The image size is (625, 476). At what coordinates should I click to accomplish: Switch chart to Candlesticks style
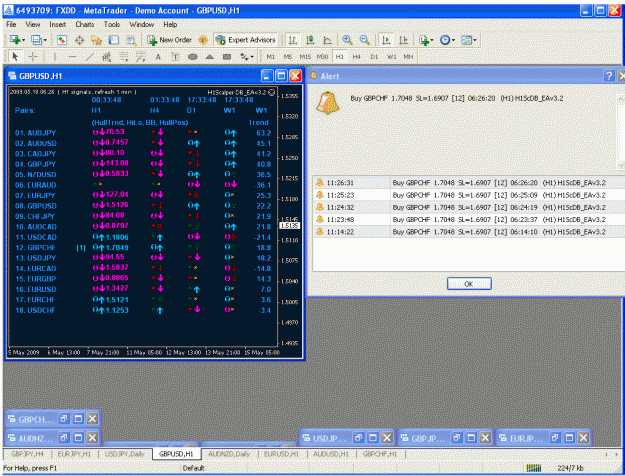[310, 40]
